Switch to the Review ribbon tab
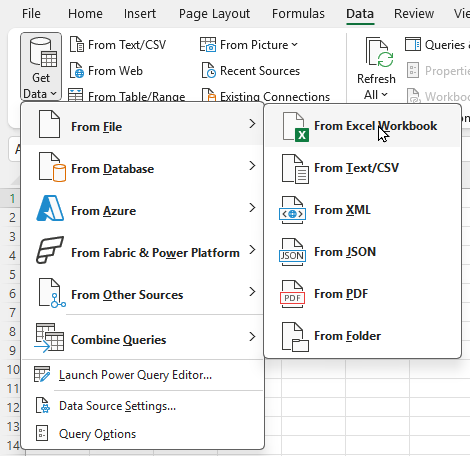Viewport: 470px width, 456px height. 414,14
